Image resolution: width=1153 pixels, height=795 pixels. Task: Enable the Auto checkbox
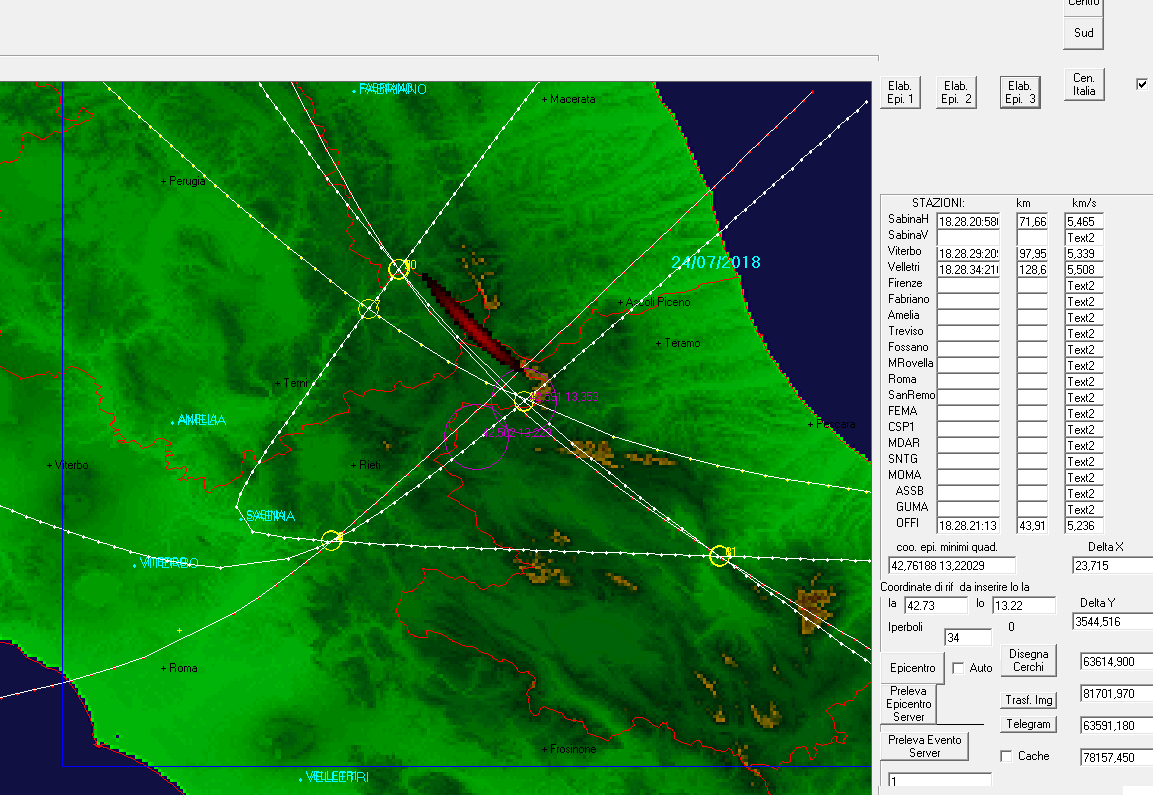tap(958, 668)
